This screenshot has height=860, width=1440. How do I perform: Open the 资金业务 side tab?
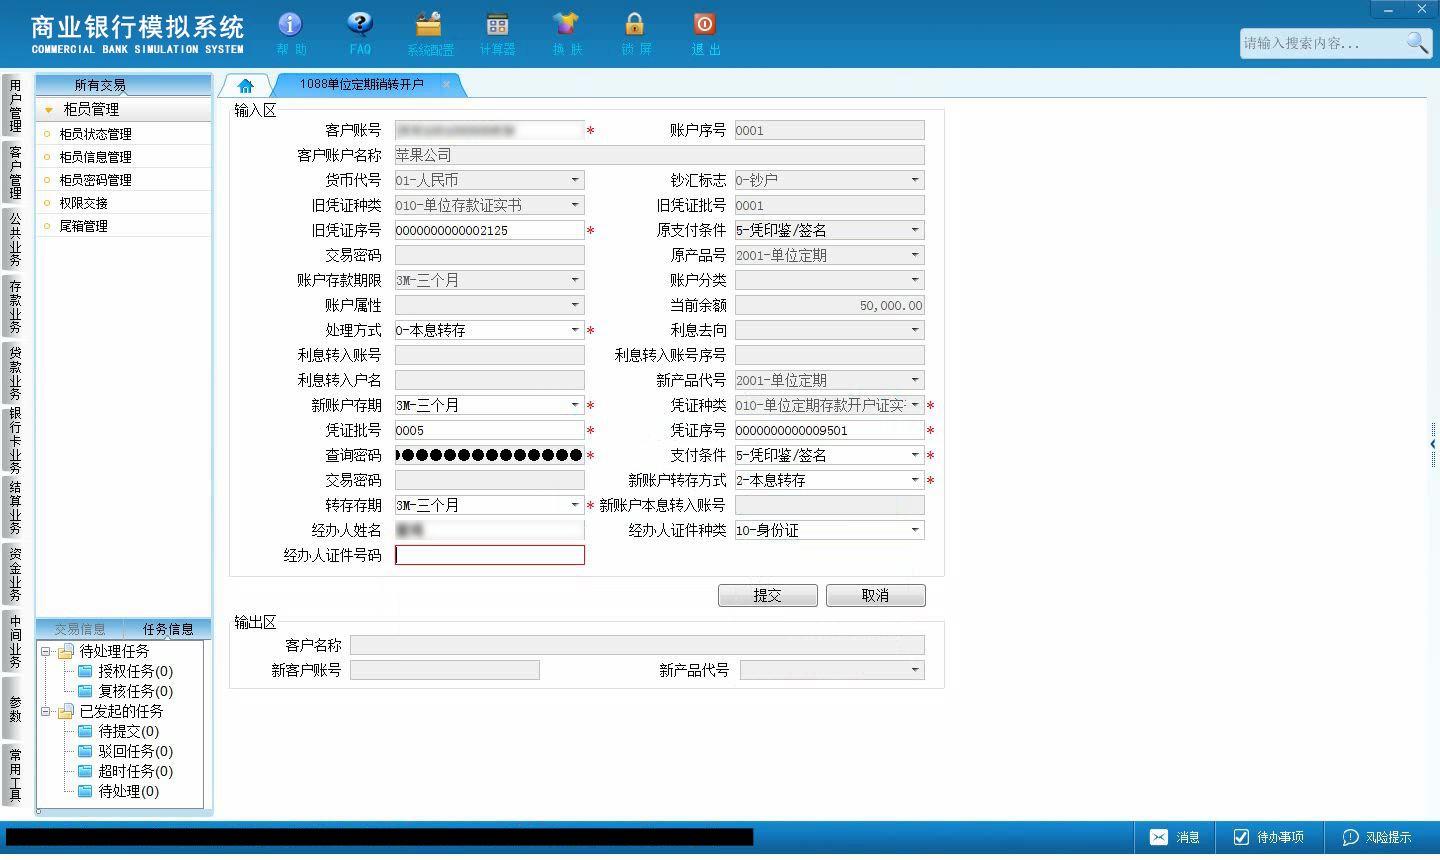(15, 575)
